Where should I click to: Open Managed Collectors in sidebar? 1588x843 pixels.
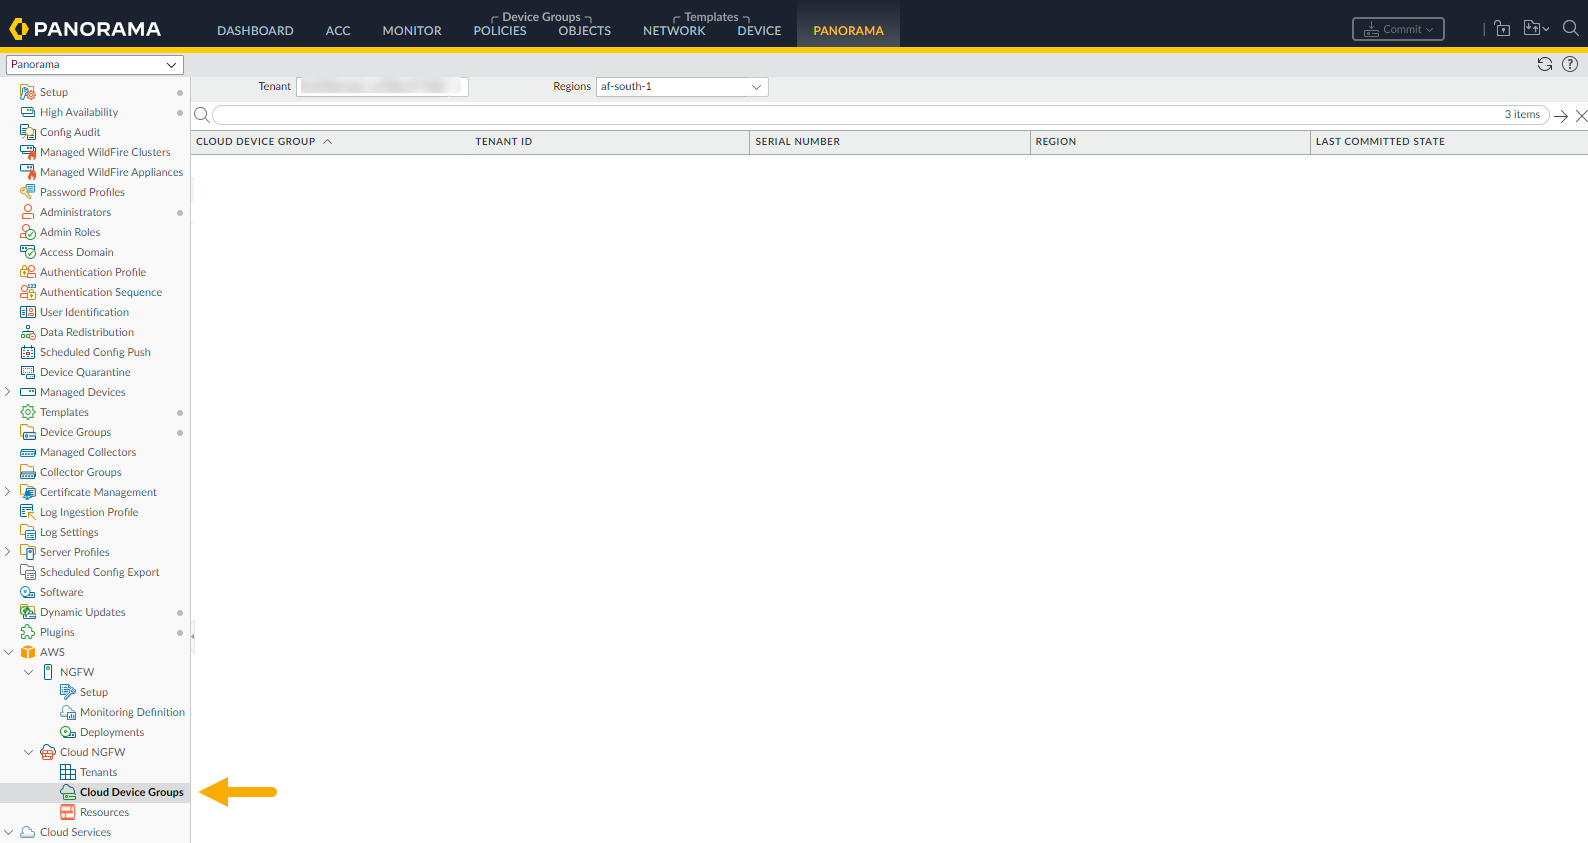pyautogui.click(x=88, y=452)
